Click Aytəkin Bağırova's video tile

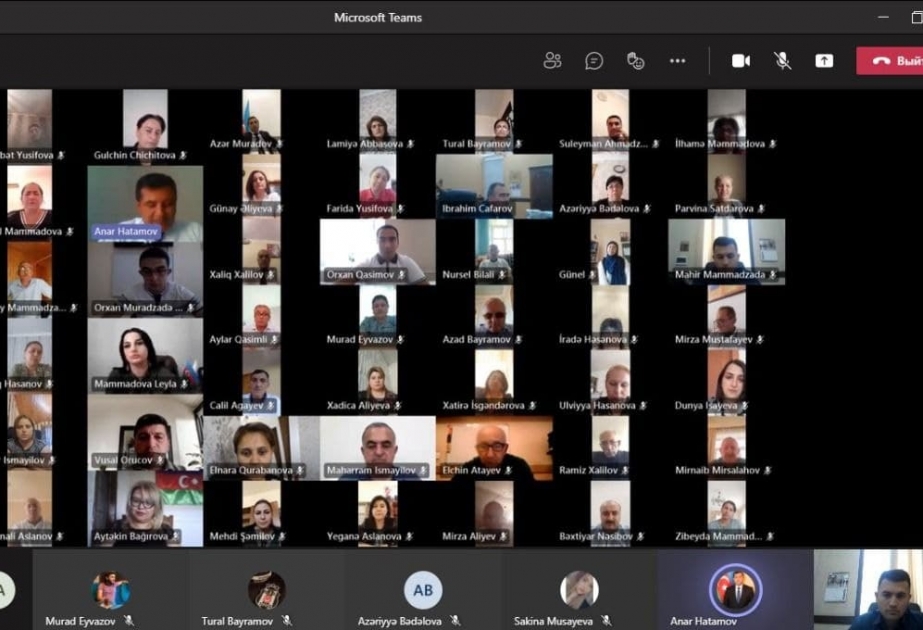[145, 509]
